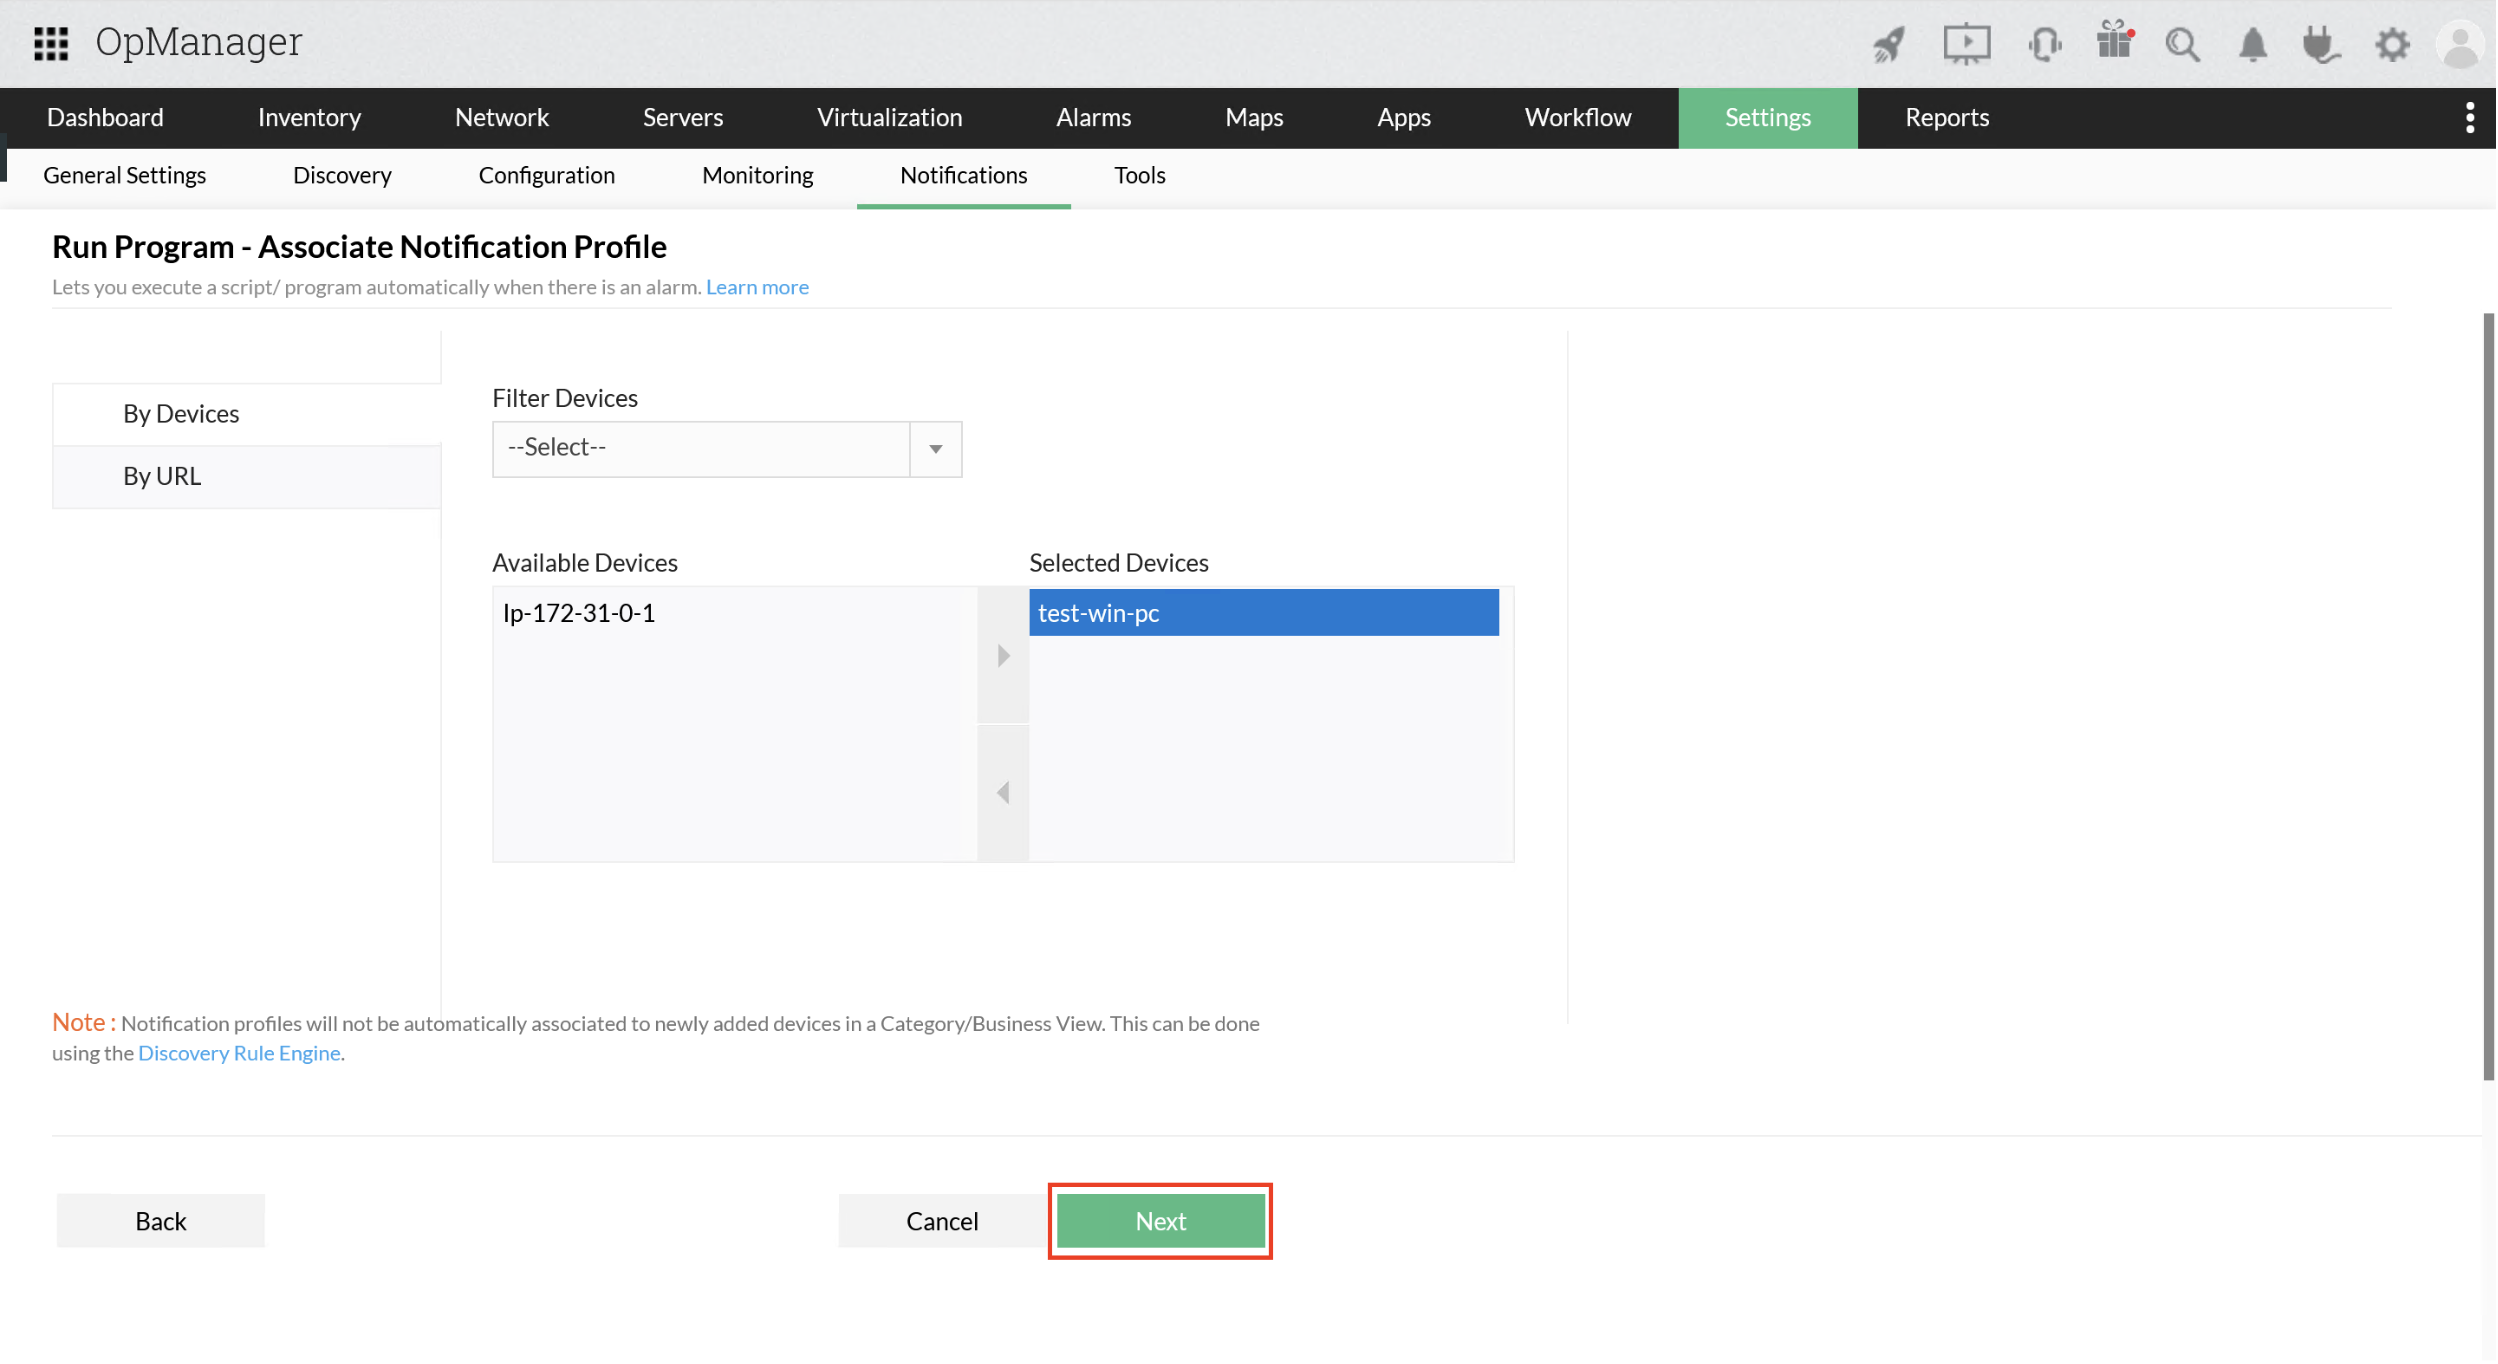Open the Discovery Rule Engine link
2498x1364 pixels.
tap(239, 1054)
